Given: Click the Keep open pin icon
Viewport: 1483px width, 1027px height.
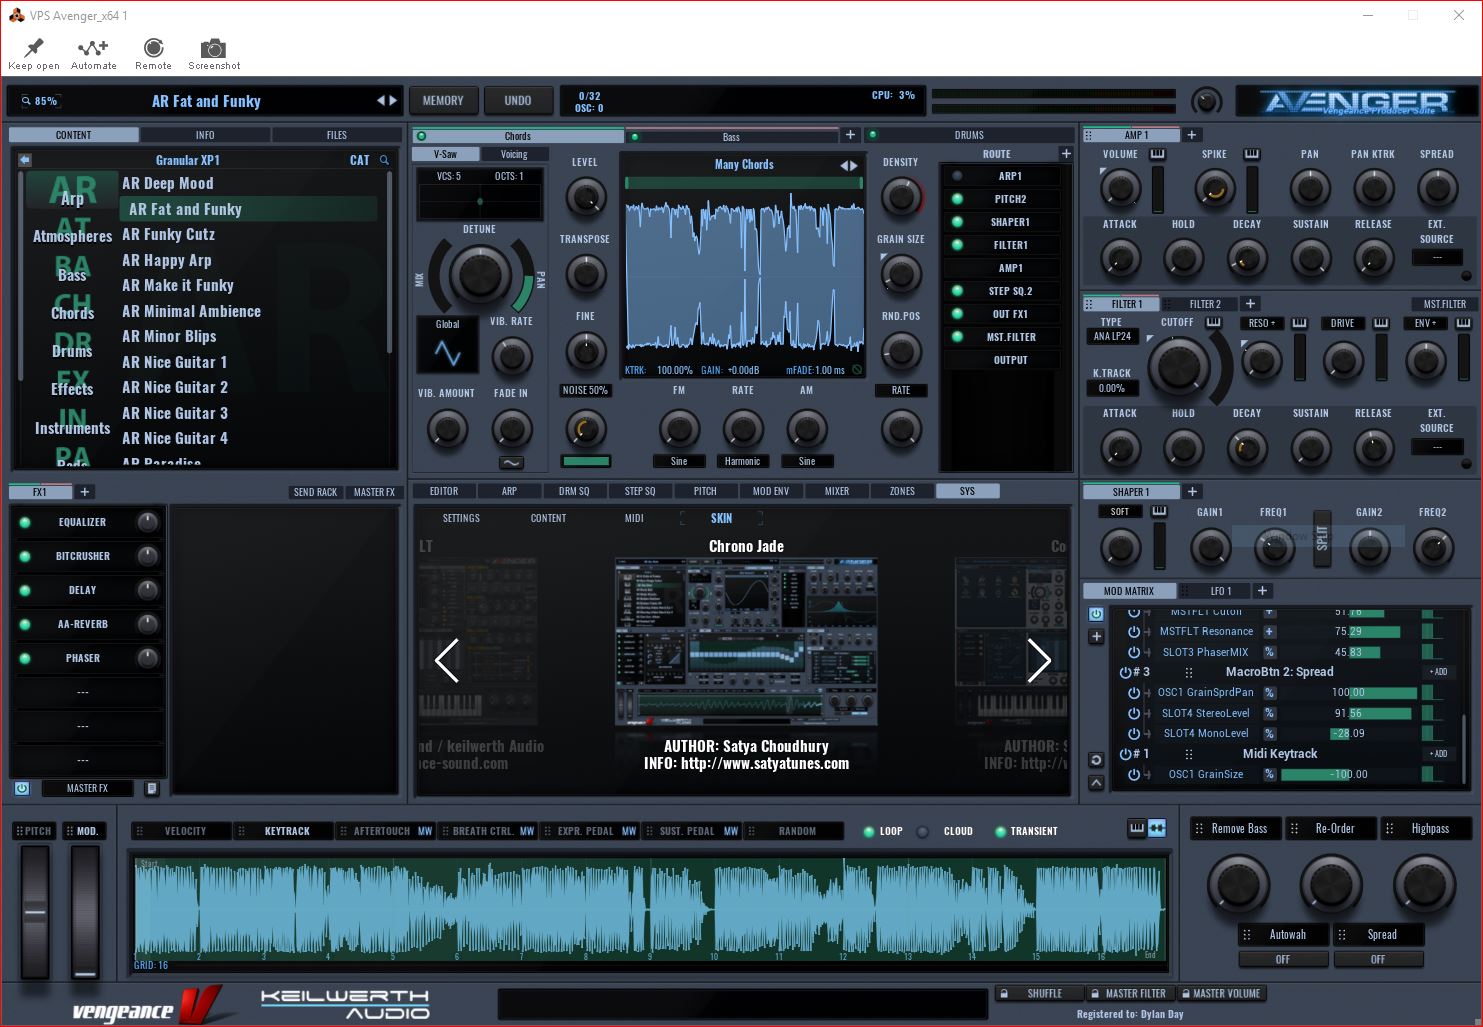Looking at the screenshot, I should [34, 47].
